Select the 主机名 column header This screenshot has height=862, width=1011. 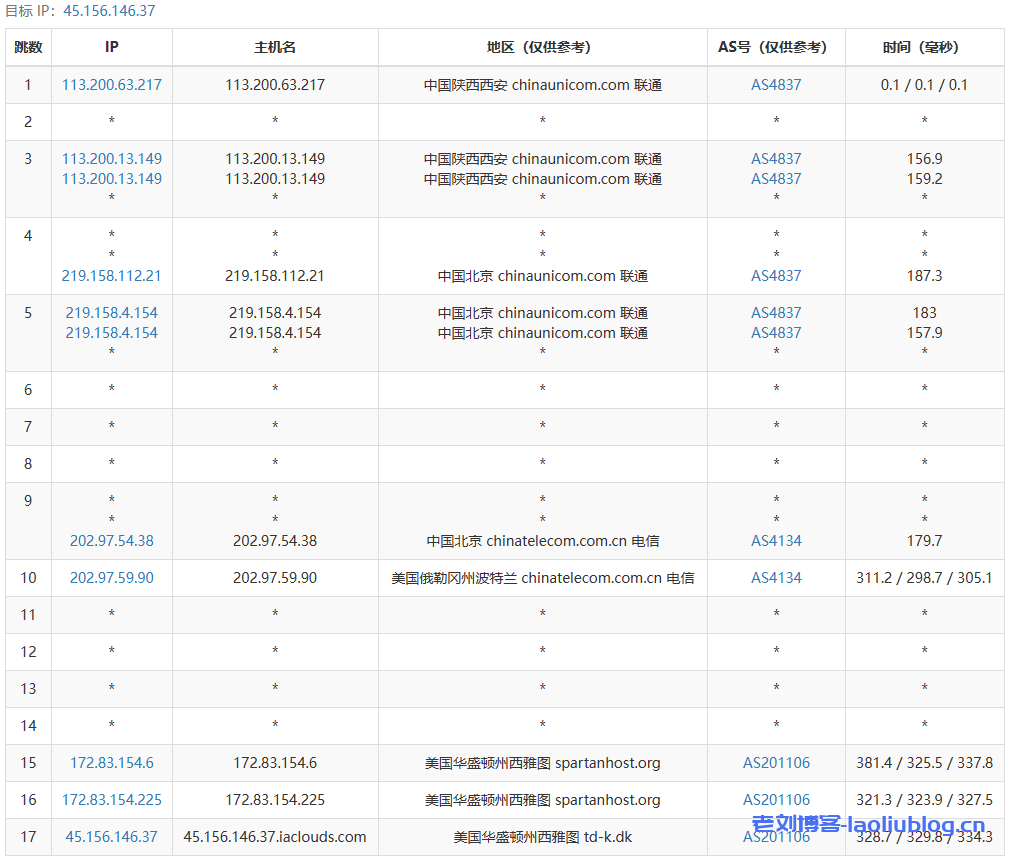(x=275, y=47)
